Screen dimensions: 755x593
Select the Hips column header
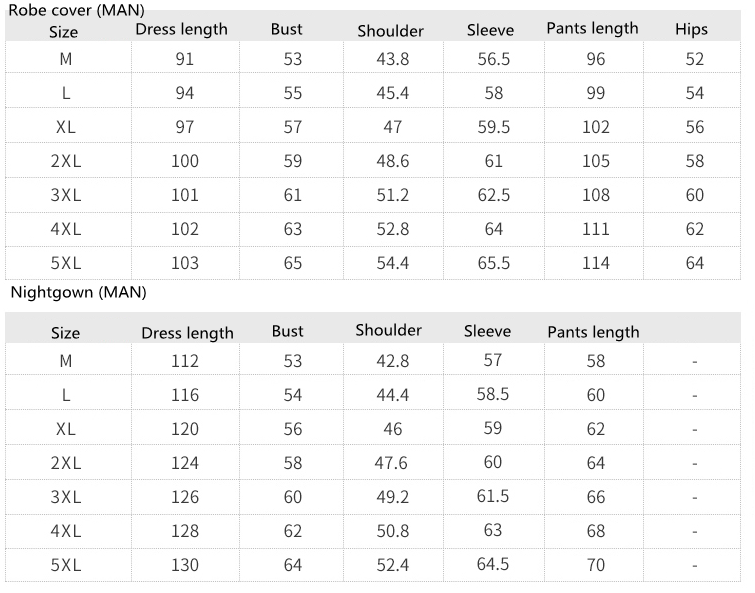tap(691, 29)
